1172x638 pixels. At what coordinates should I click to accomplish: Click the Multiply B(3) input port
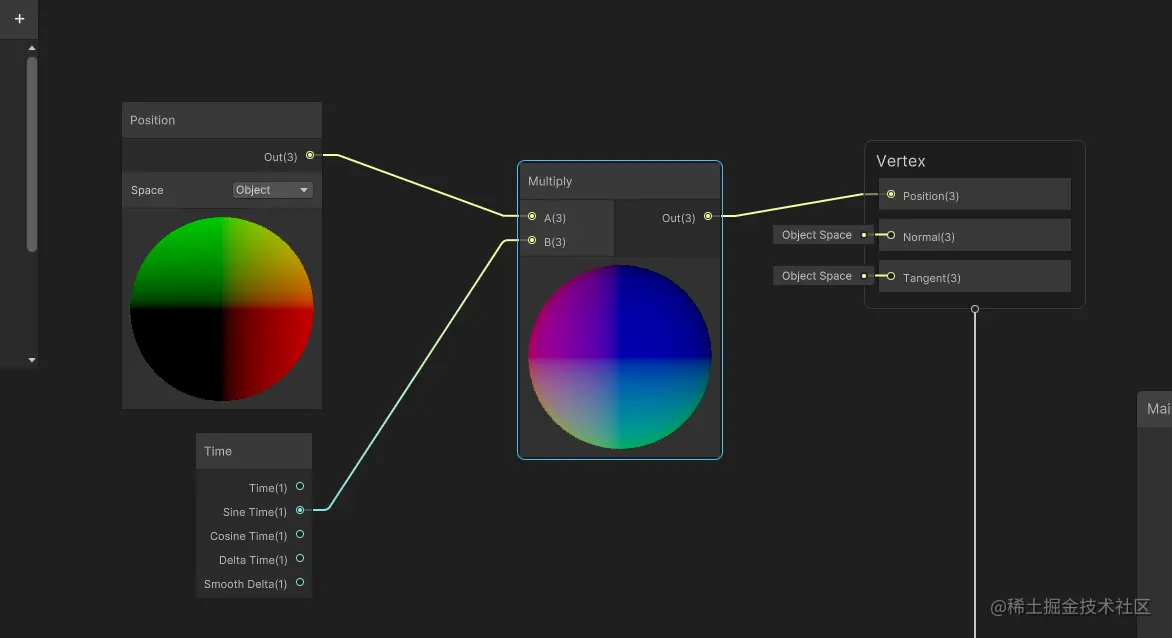[x=532, y=241]
